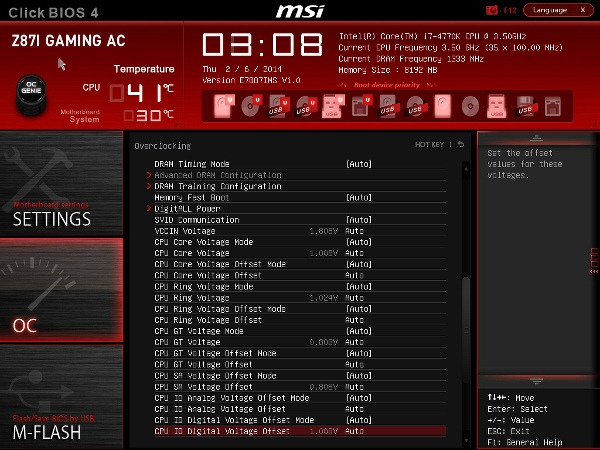Open CPU GT Voltage Offset Mode option

(x=359, y=353)
